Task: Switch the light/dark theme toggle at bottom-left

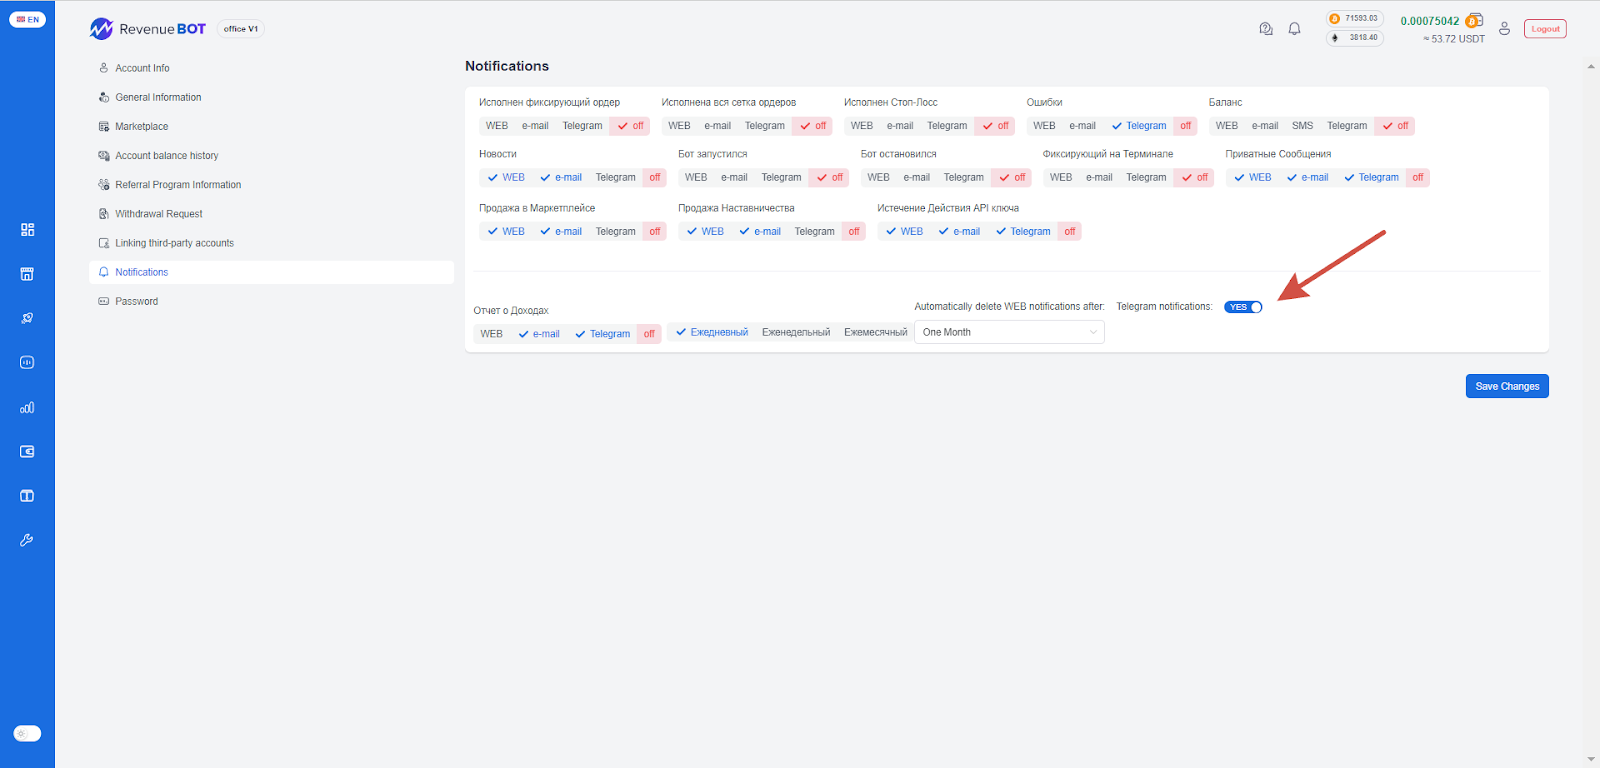Action: point(27,733)
